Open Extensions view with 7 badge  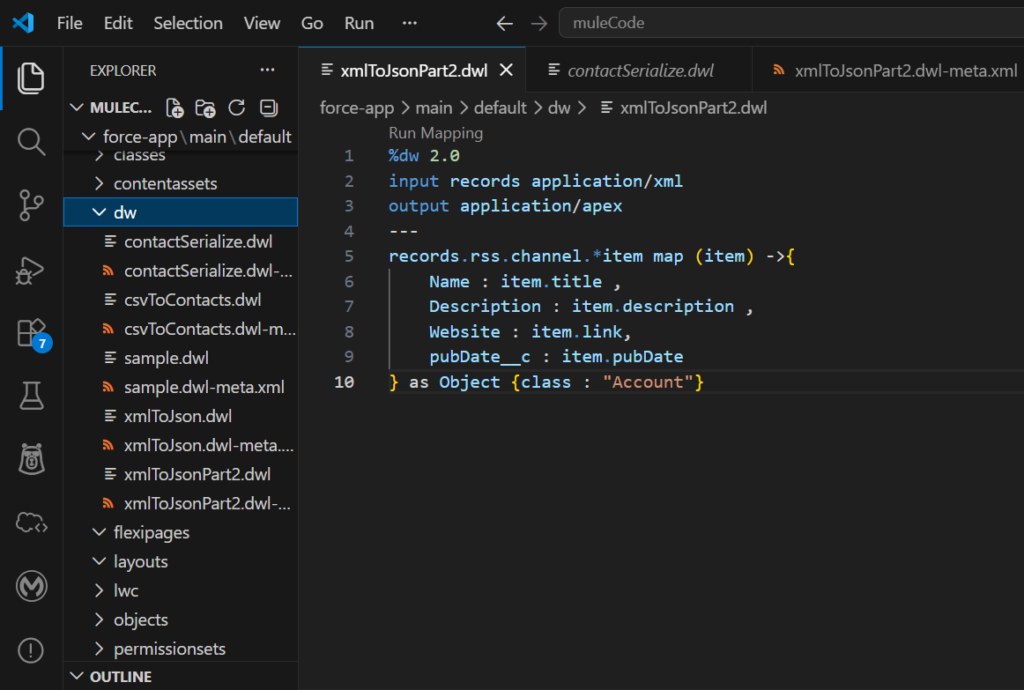coord(31,334)
